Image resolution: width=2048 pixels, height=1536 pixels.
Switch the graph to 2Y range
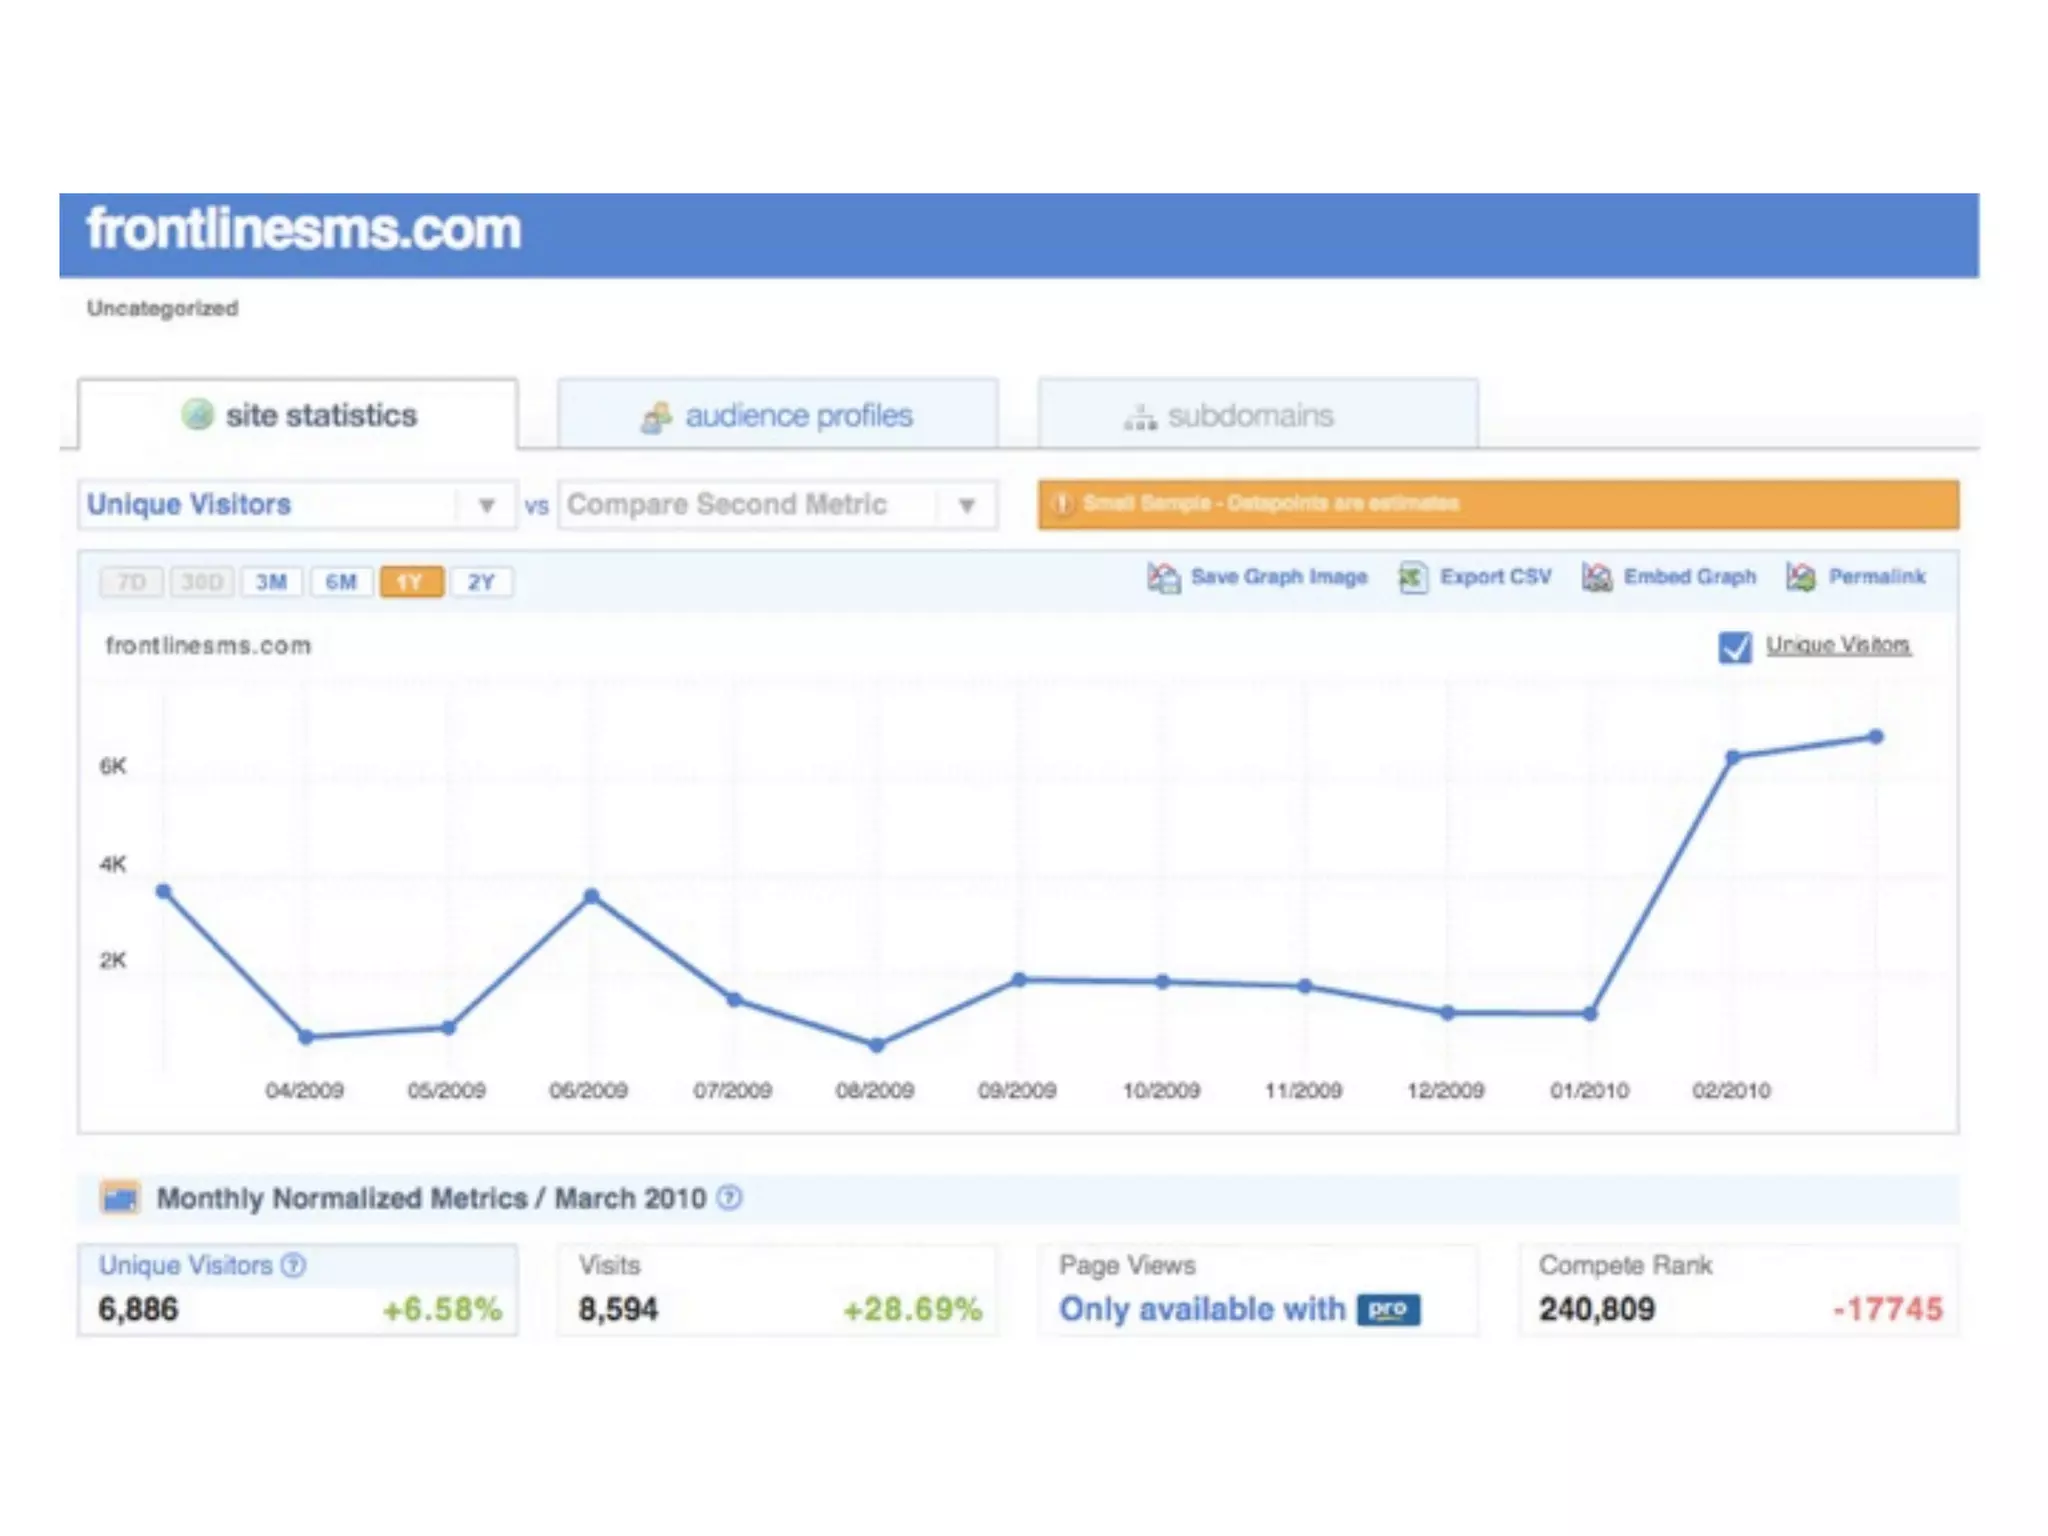(481, 582)
